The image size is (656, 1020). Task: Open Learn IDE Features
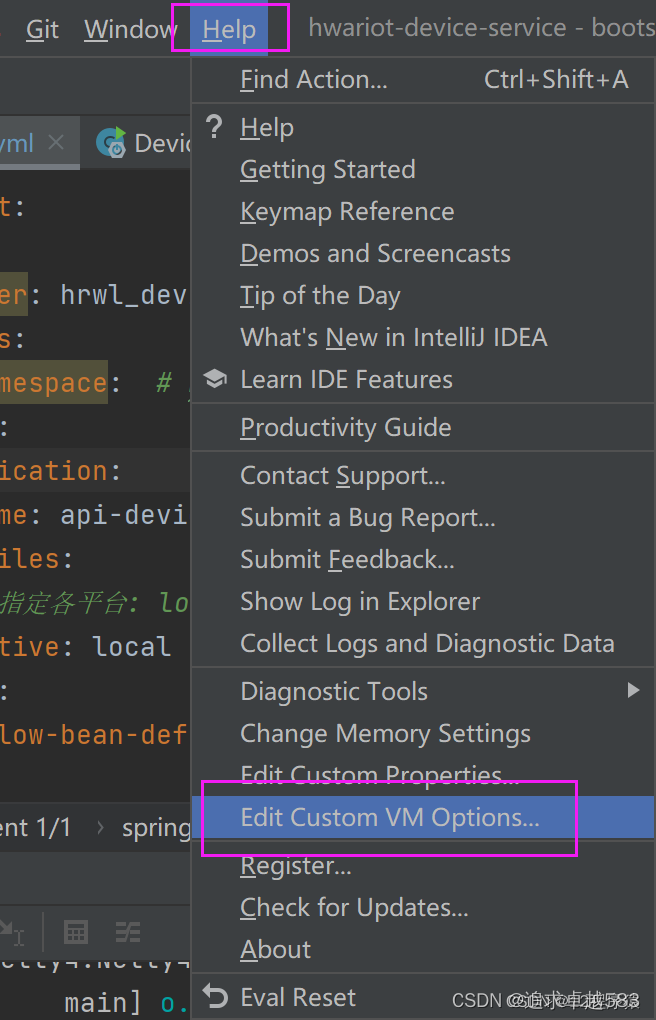coord(422,379)
